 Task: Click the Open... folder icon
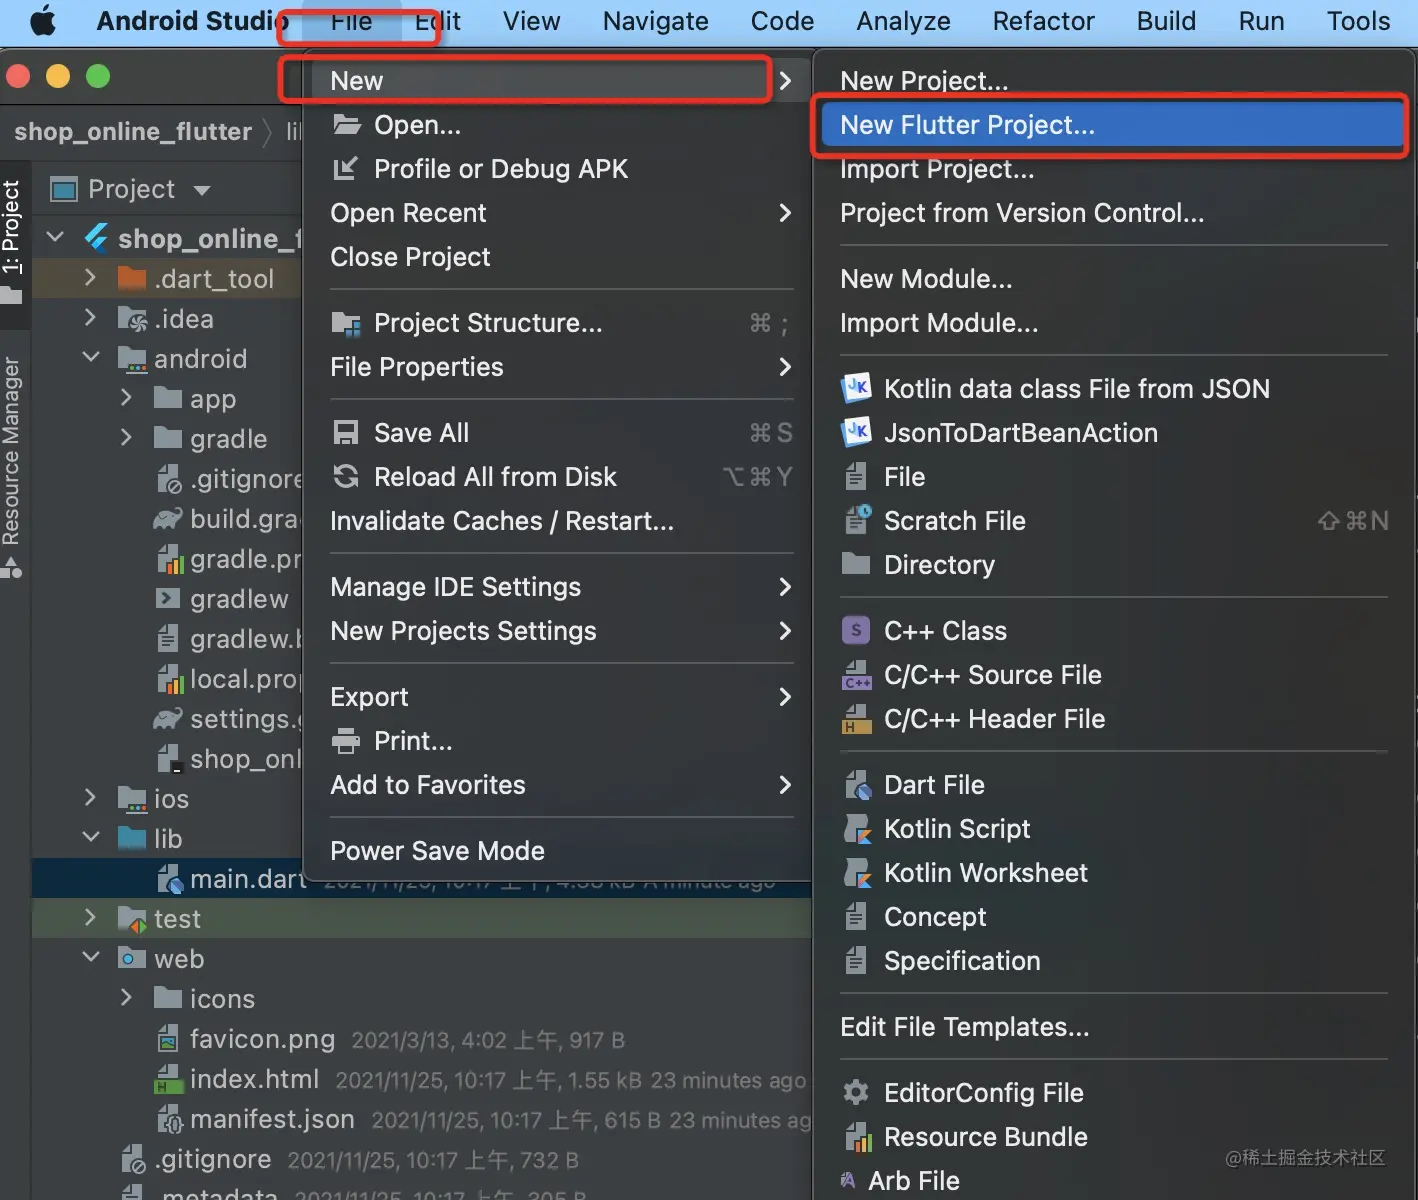click(346, 124)
